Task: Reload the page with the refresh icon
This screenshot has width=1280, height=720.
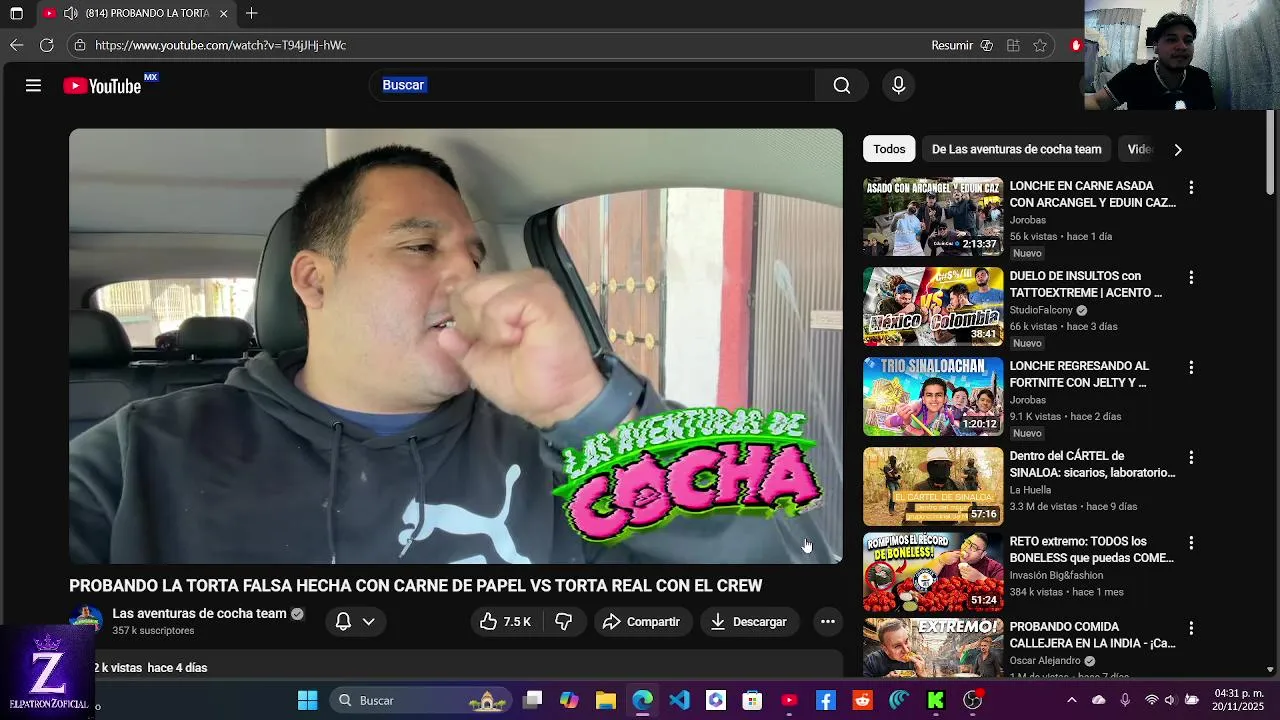Action: [x=47, y=45]
